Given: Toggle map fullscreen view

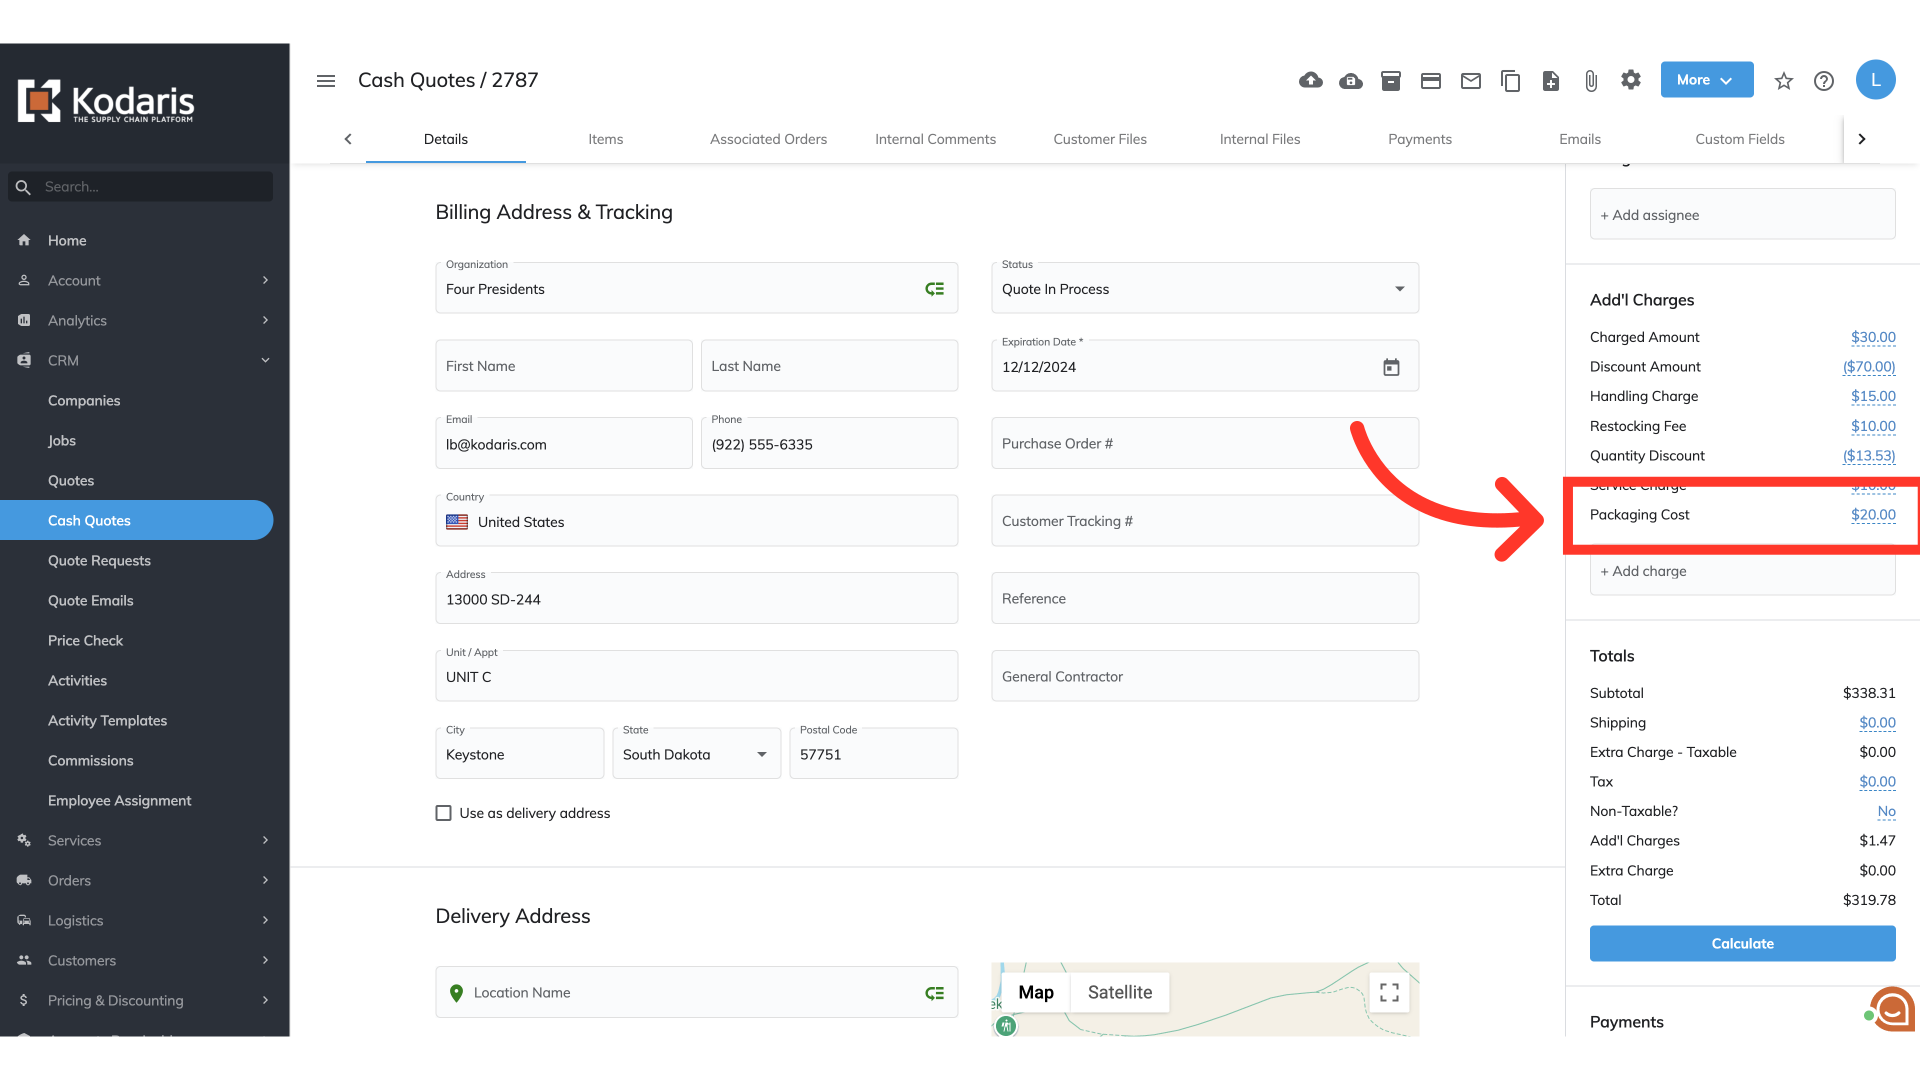Looking at the screenshot, I should click(x=1388, y=992).
